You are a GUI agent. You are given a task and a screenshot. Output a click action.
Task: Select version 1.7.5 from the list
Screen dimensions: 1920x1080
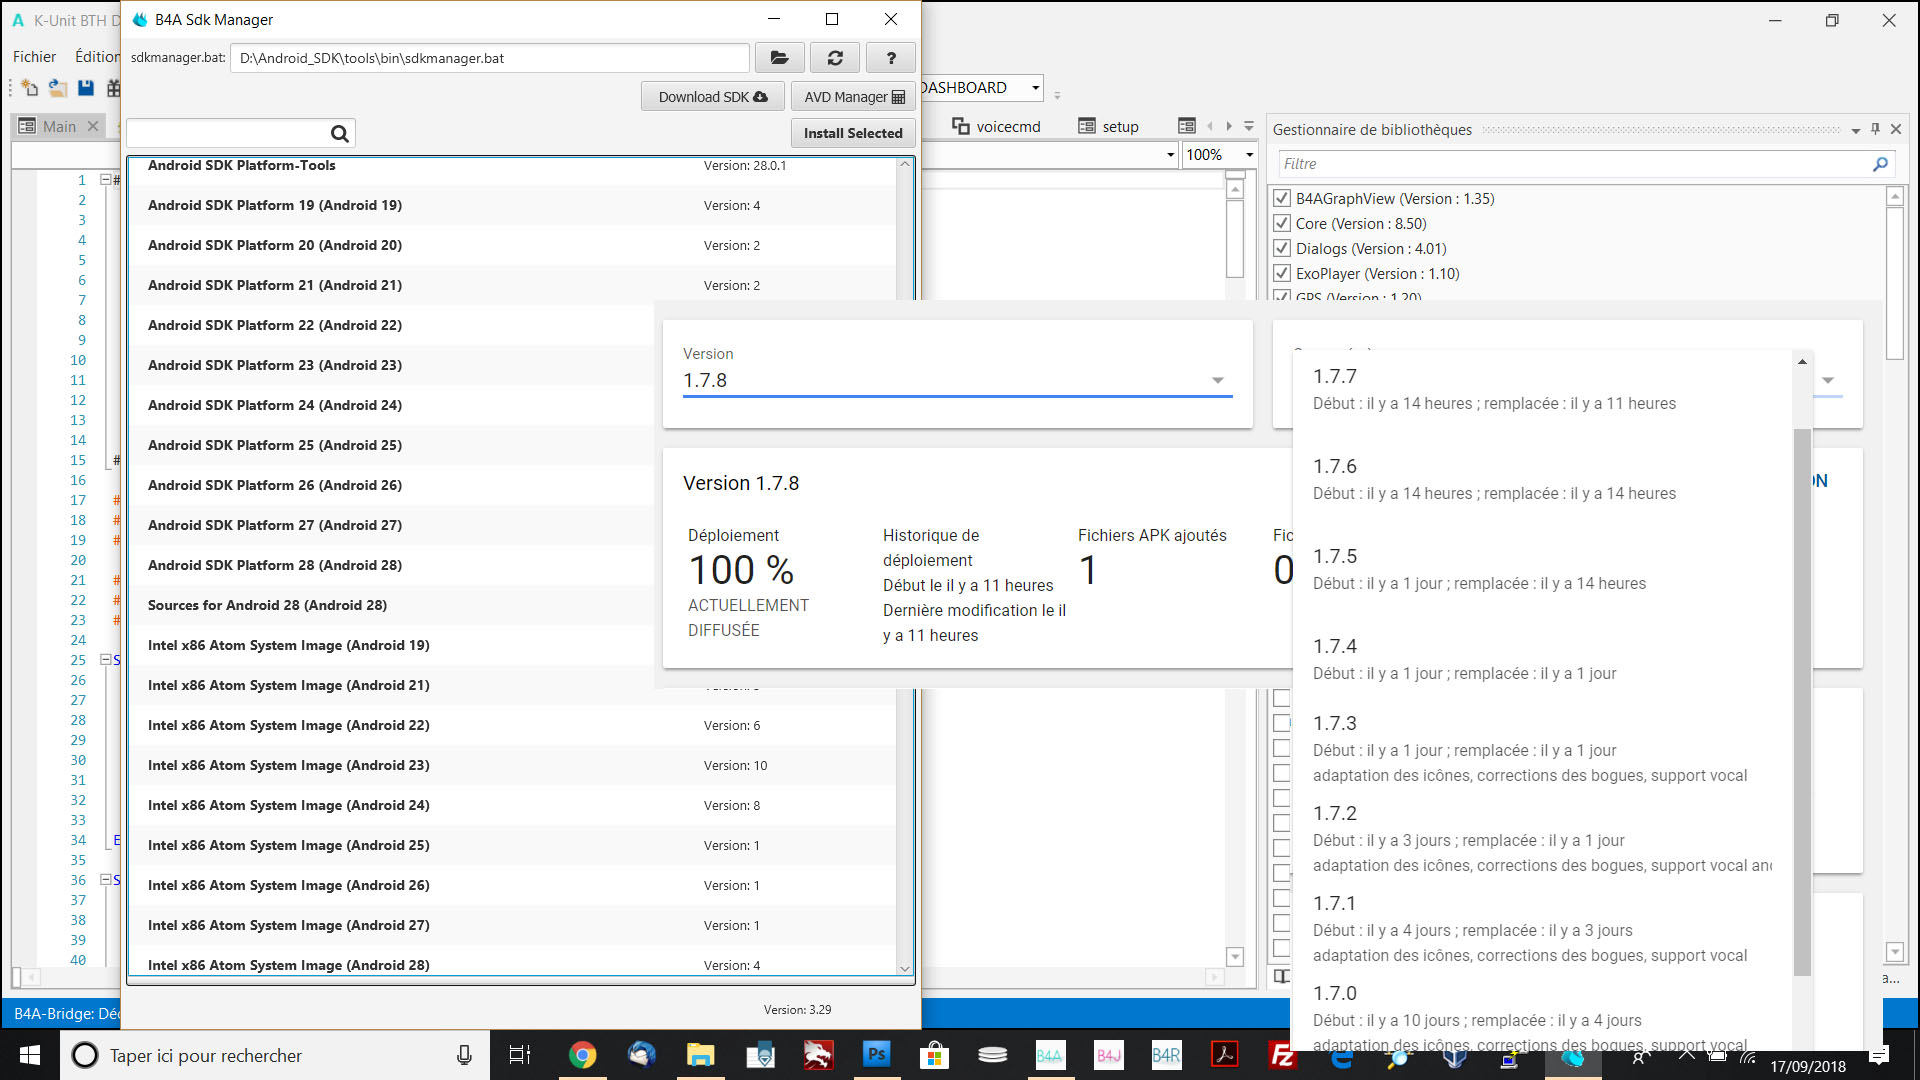(1542, 569)
